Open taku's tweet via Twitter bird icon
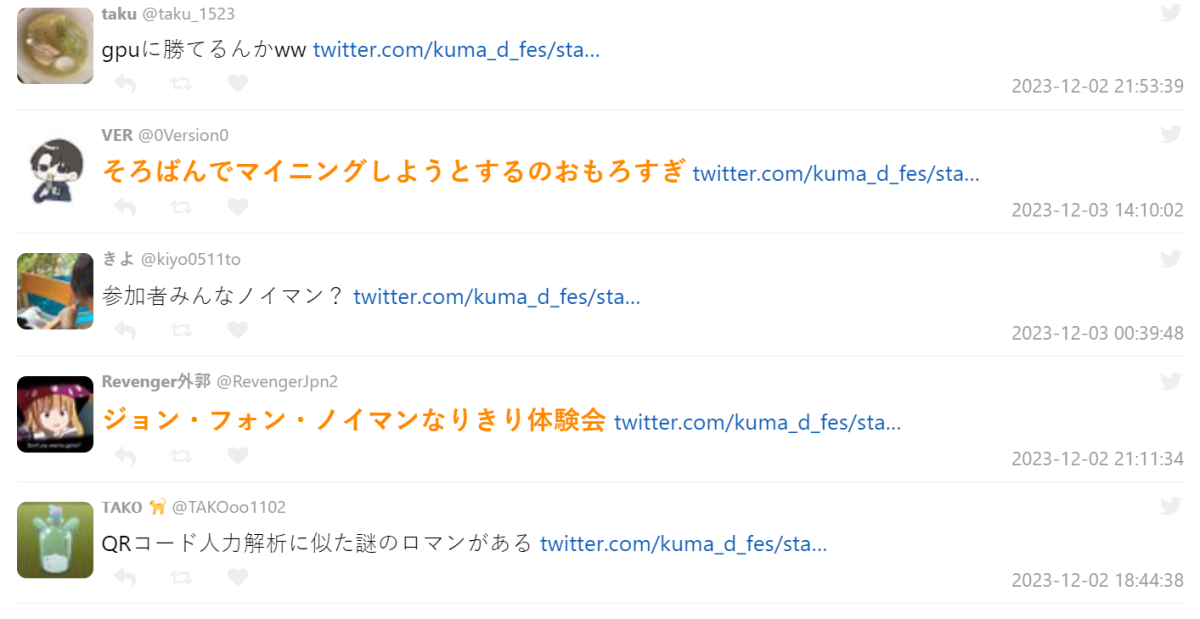 pos(1171,12)
